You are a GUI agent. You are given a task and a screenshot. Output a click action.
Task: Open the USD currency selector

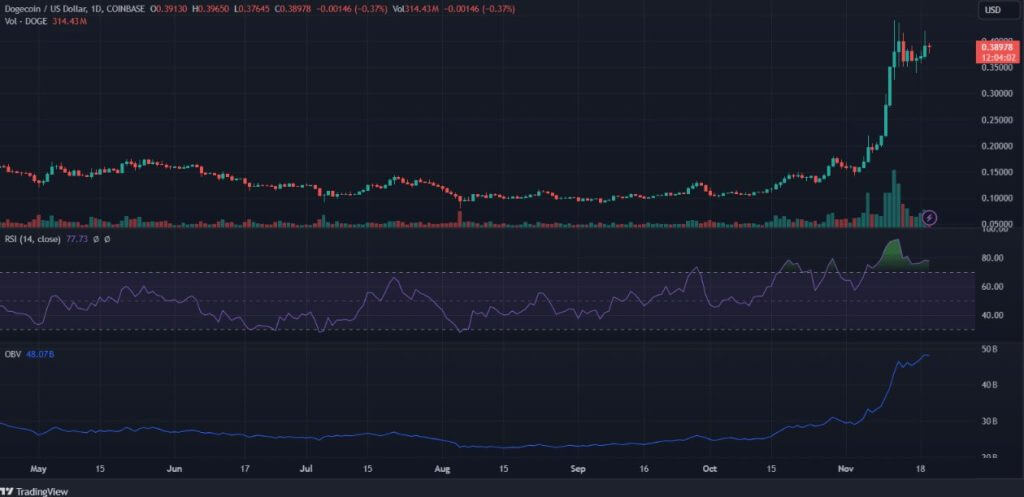(x=997, y=10)
